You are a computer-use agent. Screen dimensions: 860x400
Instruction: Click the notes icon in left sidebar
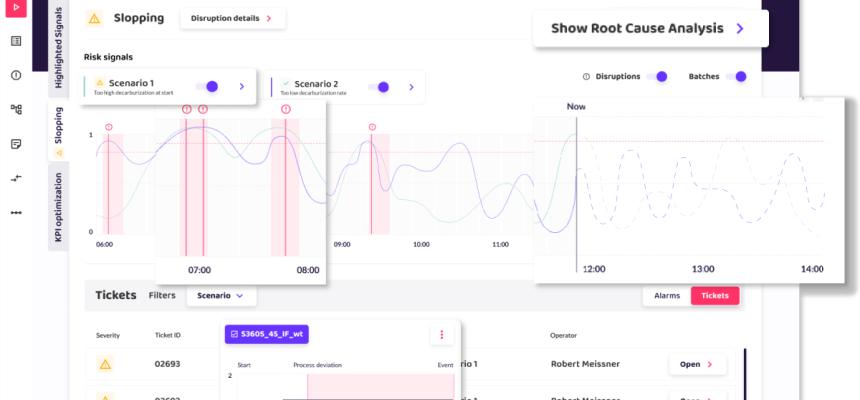[16, 144]
